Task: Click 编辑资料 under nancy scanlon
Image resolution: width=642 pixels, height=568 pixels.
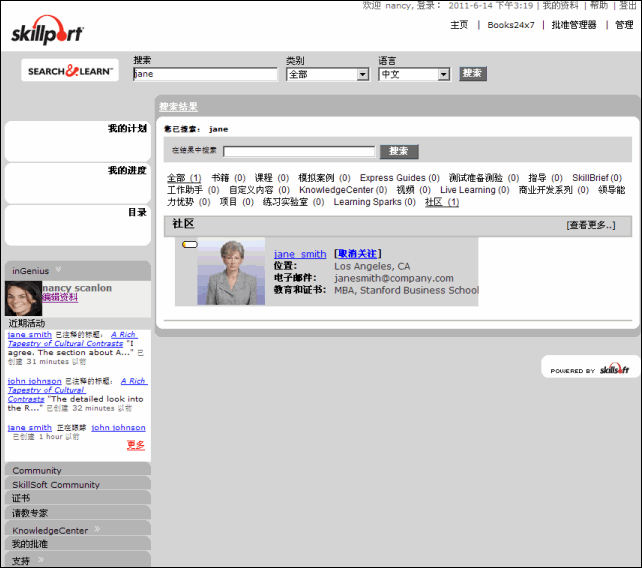Action: click(x=60, y=298)
